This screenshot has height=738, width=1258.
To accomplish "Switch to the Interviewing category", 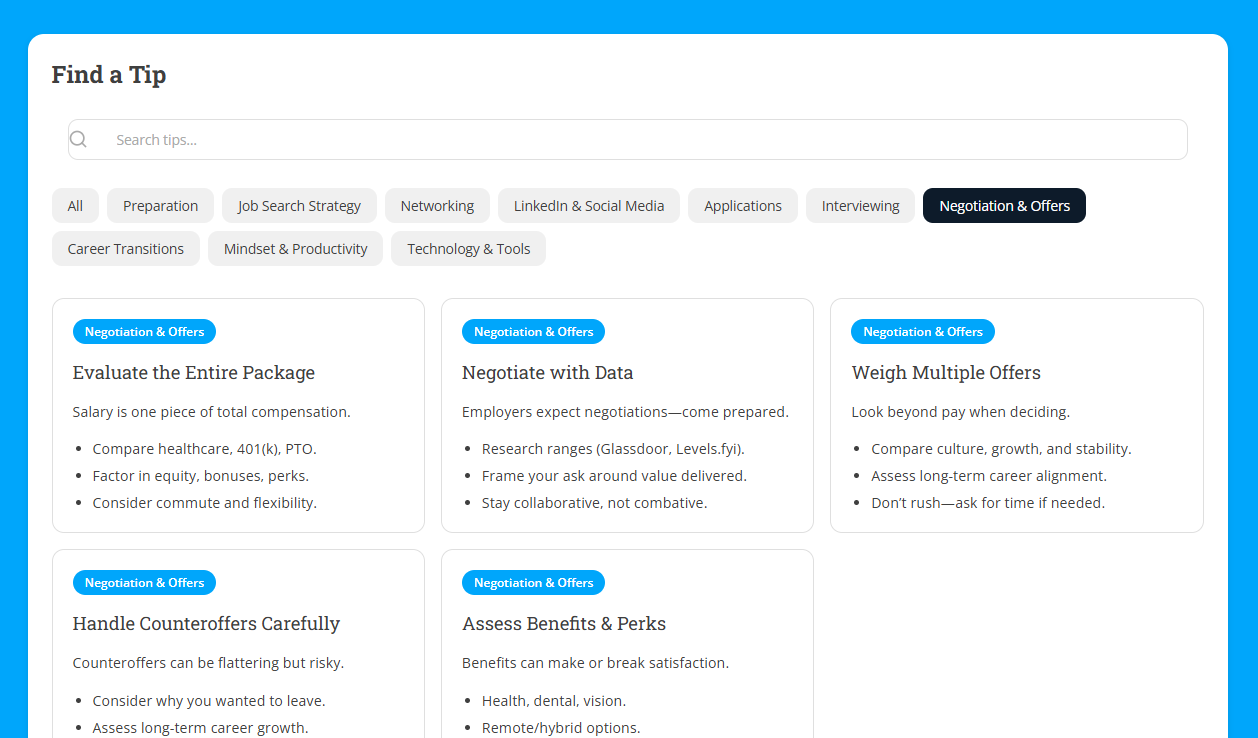I will pos(860,205).
